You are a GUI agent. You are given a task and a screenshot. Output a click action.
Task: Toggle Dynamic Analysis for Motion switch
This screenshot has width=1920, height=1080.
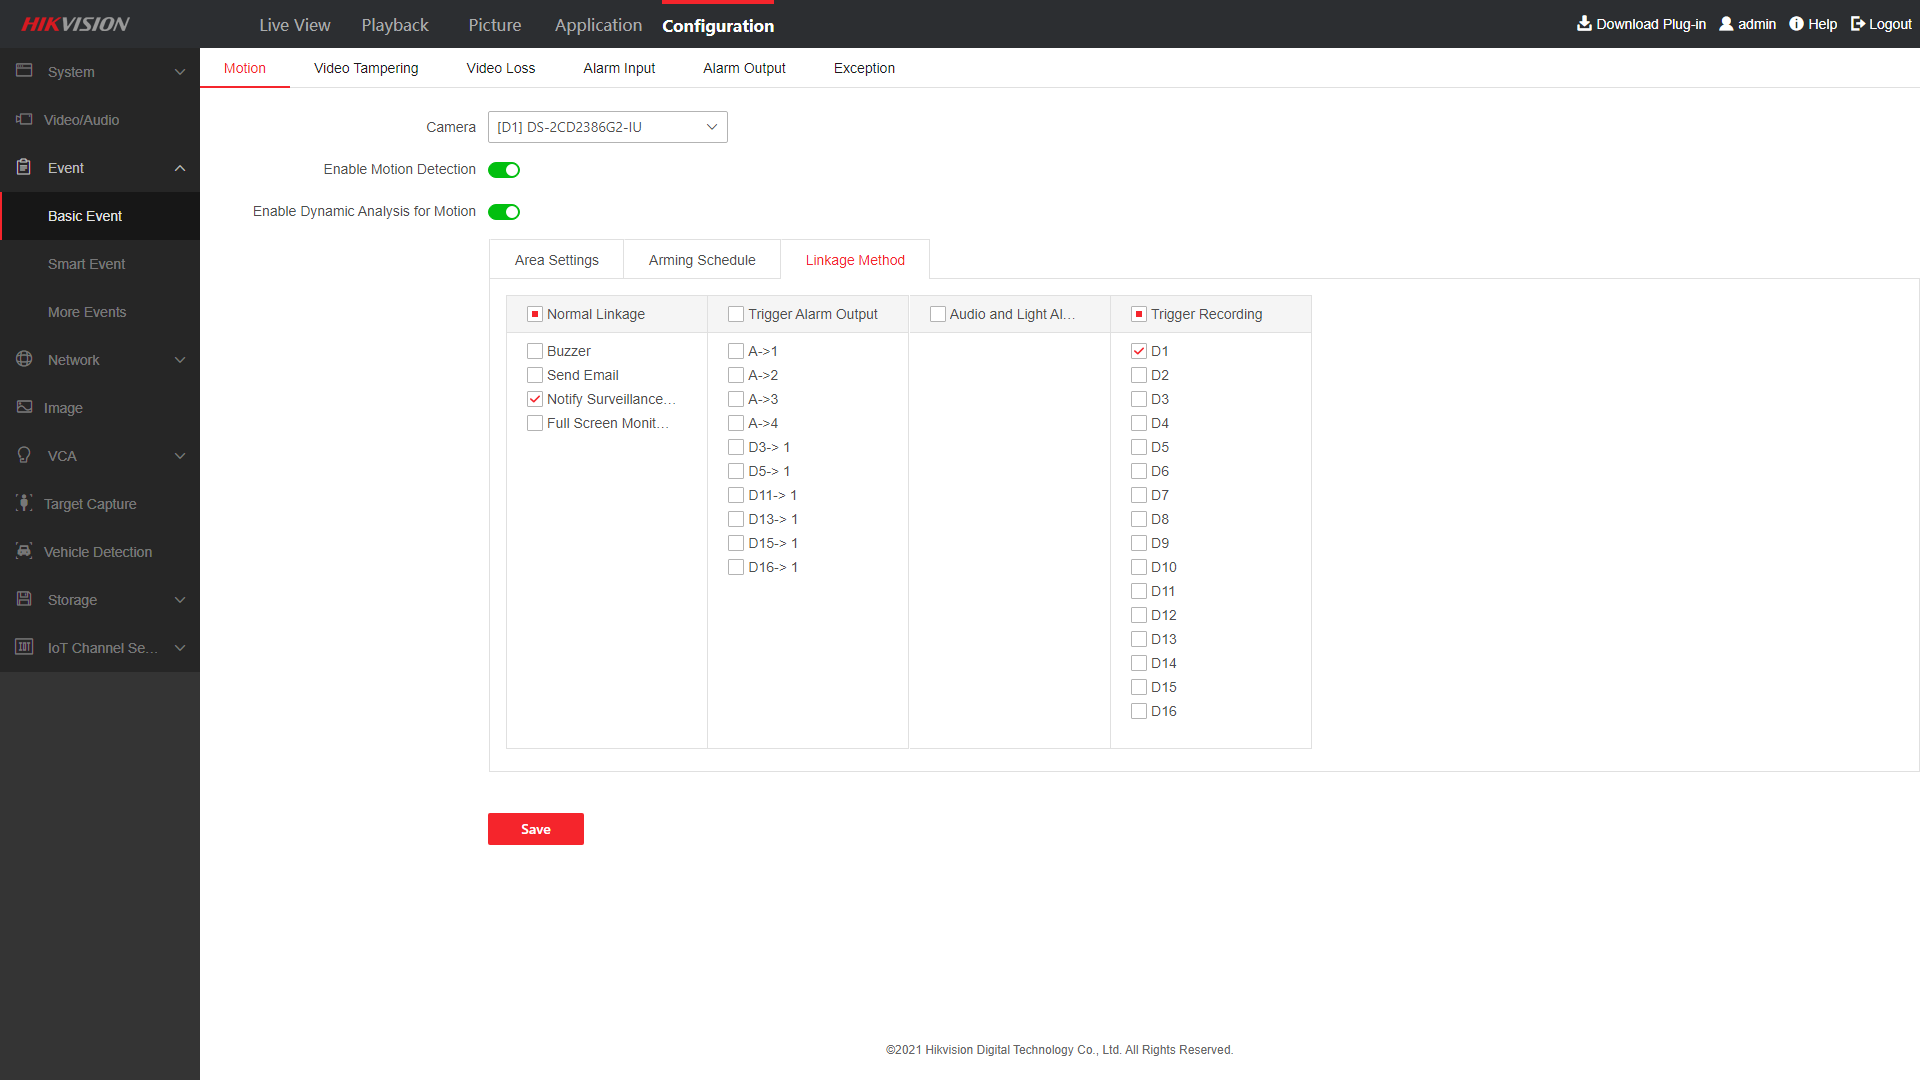504,212
